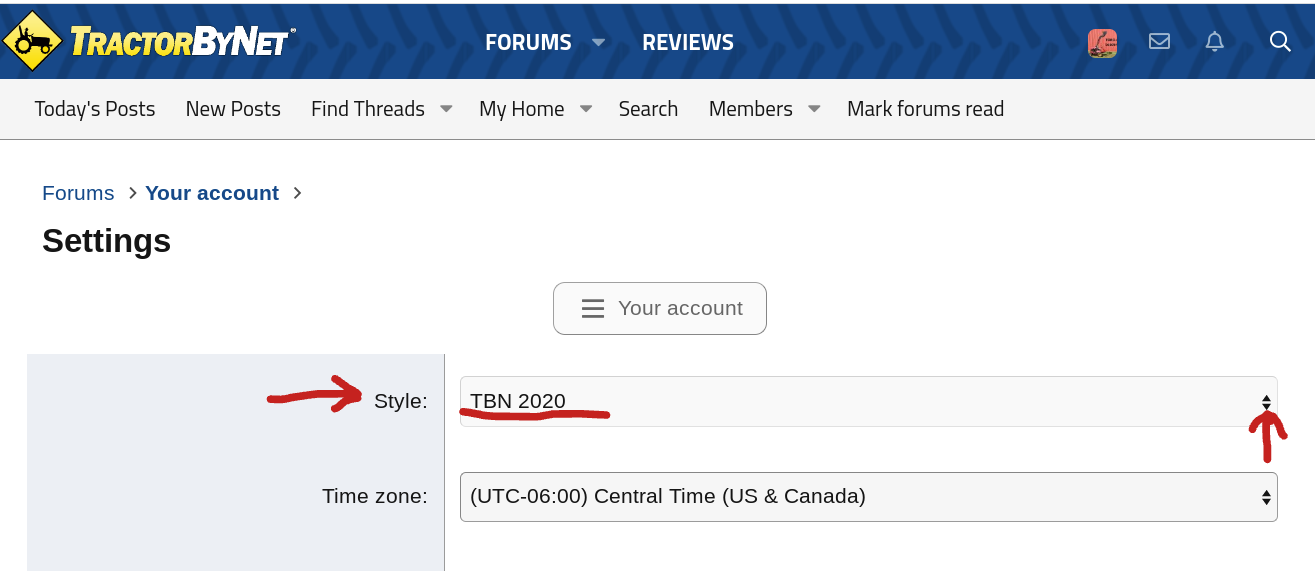
Task: Expand the Members dropdown arrow
Action: click(814, 109)
